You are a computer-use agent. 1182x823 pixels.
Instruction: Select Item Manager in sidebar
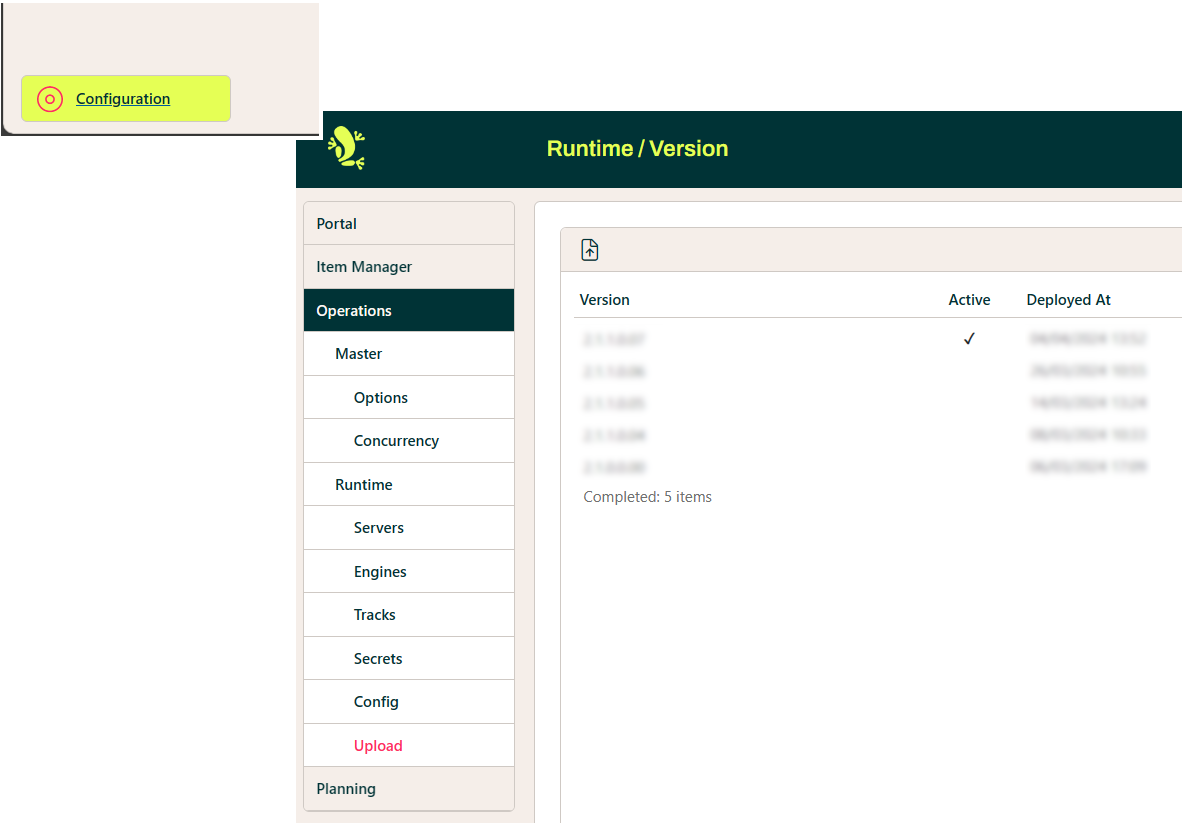coord(364,267)
